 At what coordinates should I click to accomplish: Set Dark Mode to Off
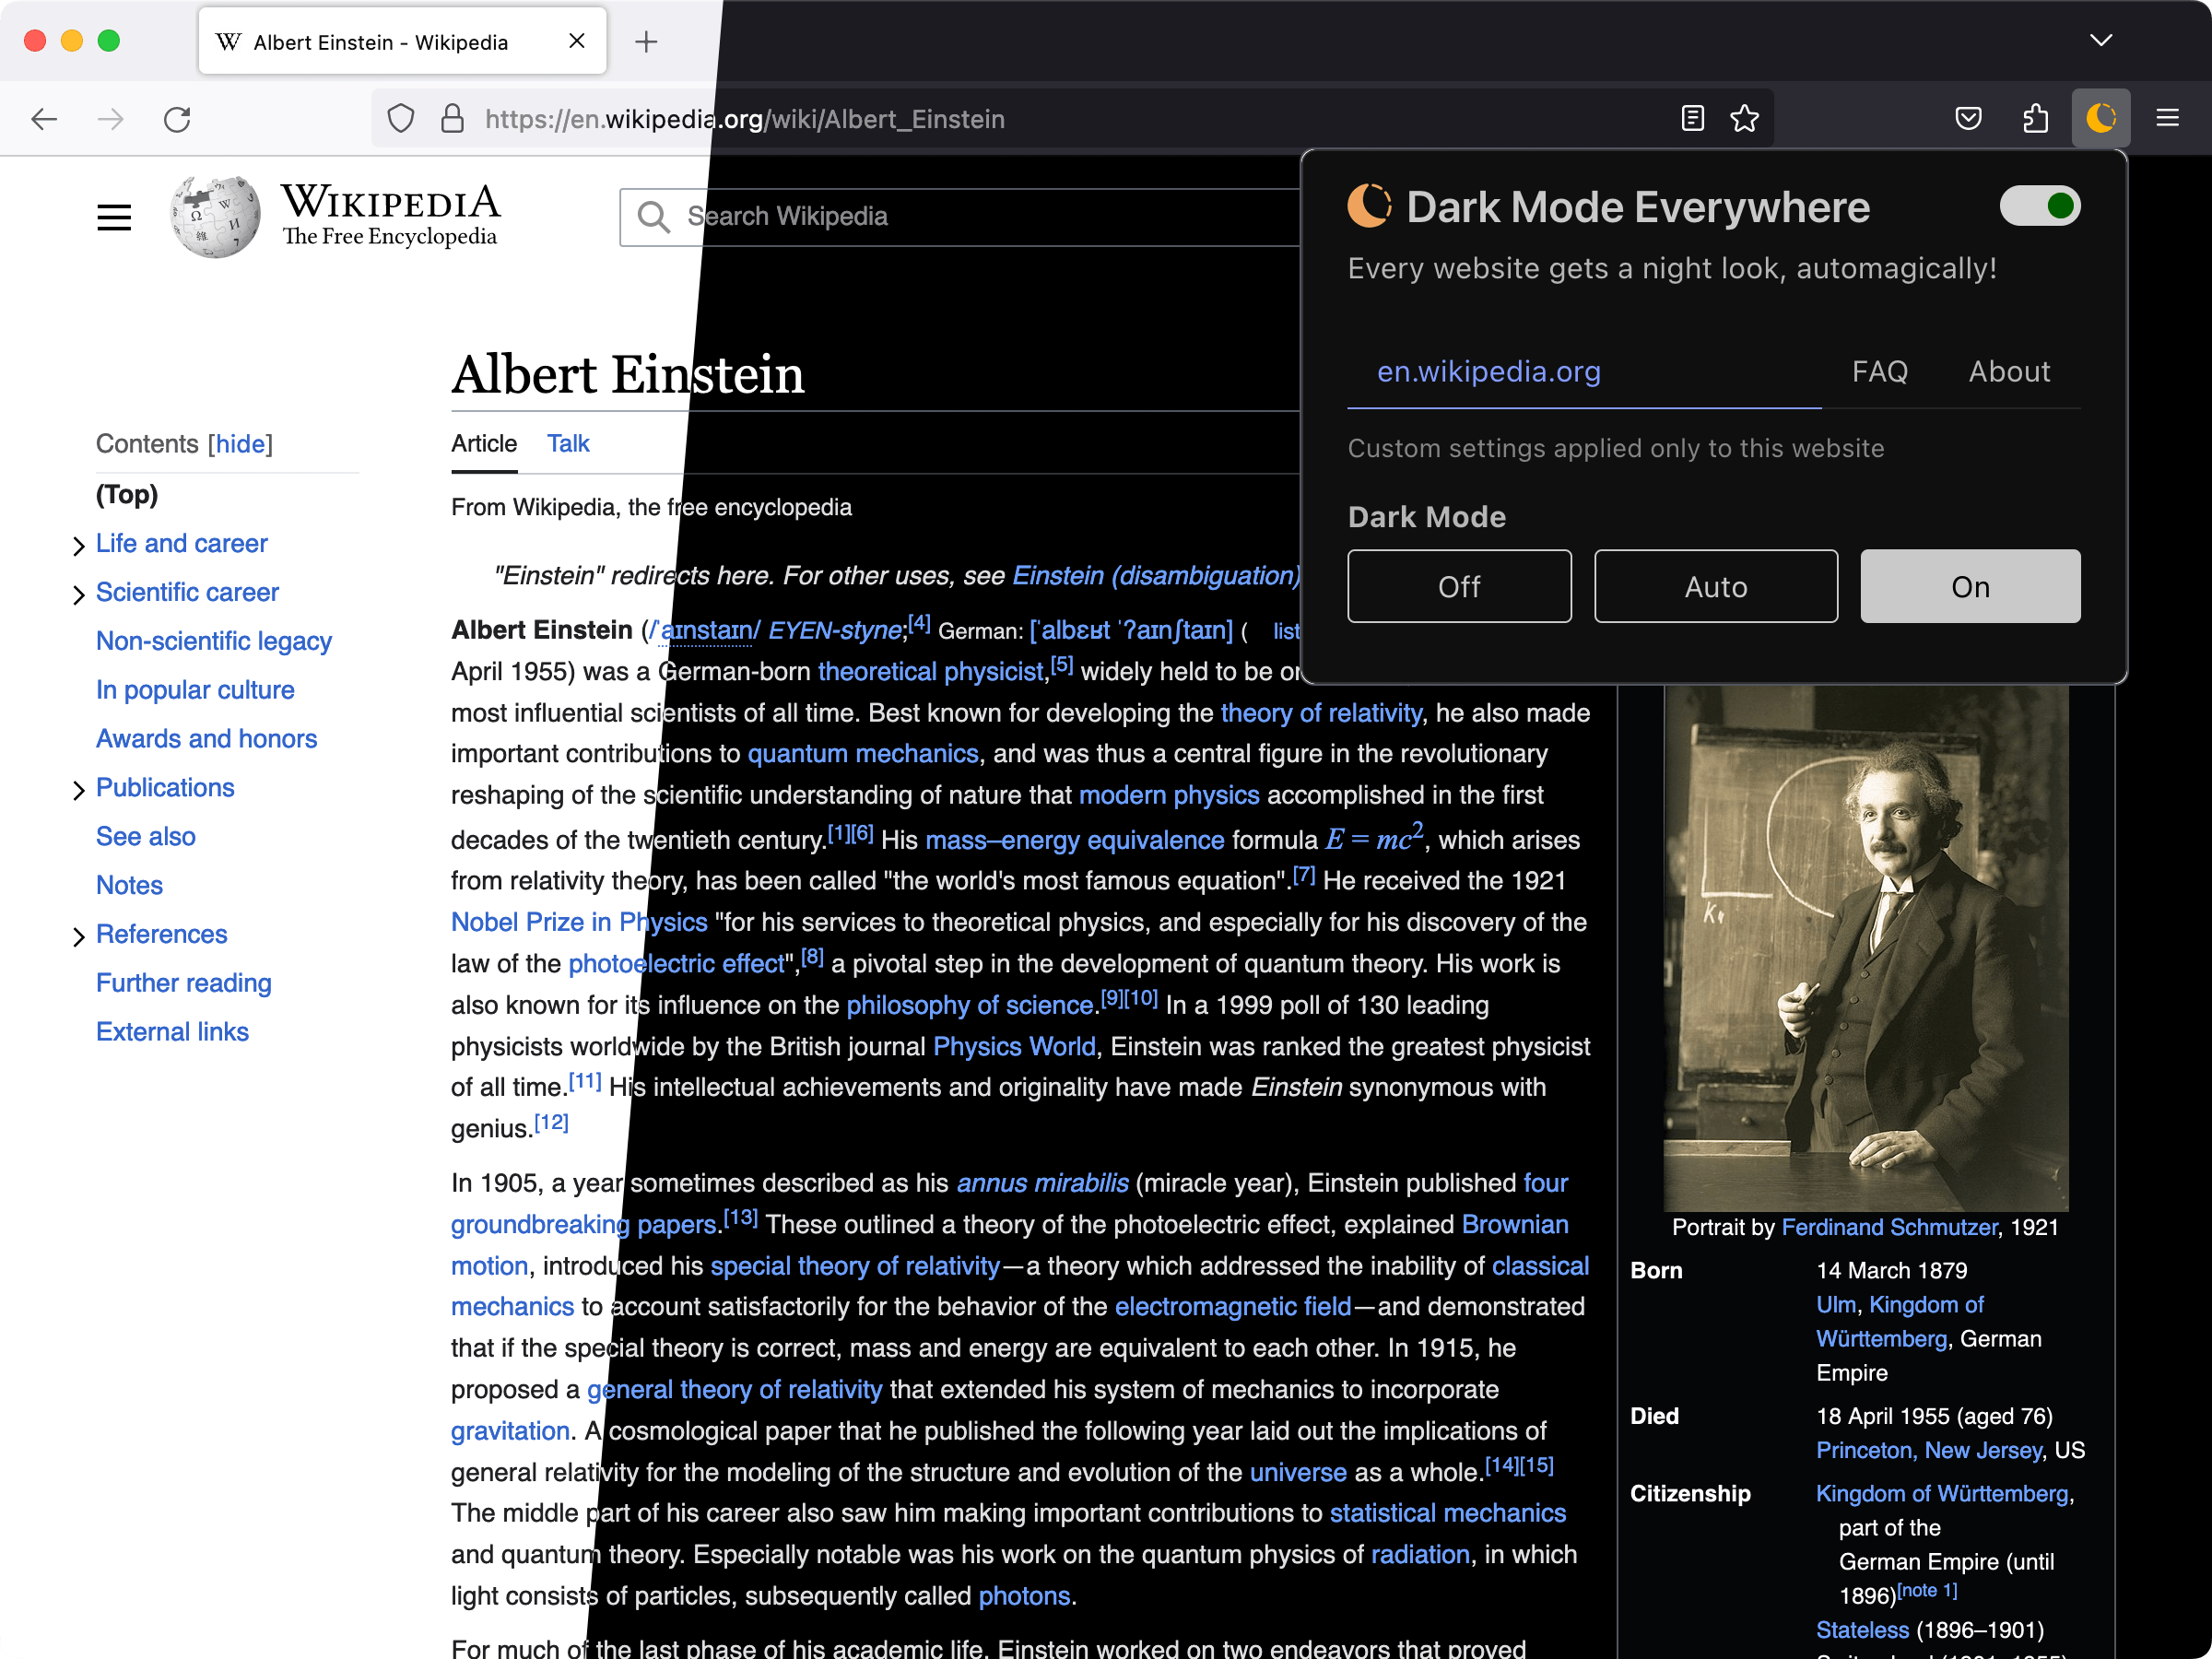coord(1459,586)
